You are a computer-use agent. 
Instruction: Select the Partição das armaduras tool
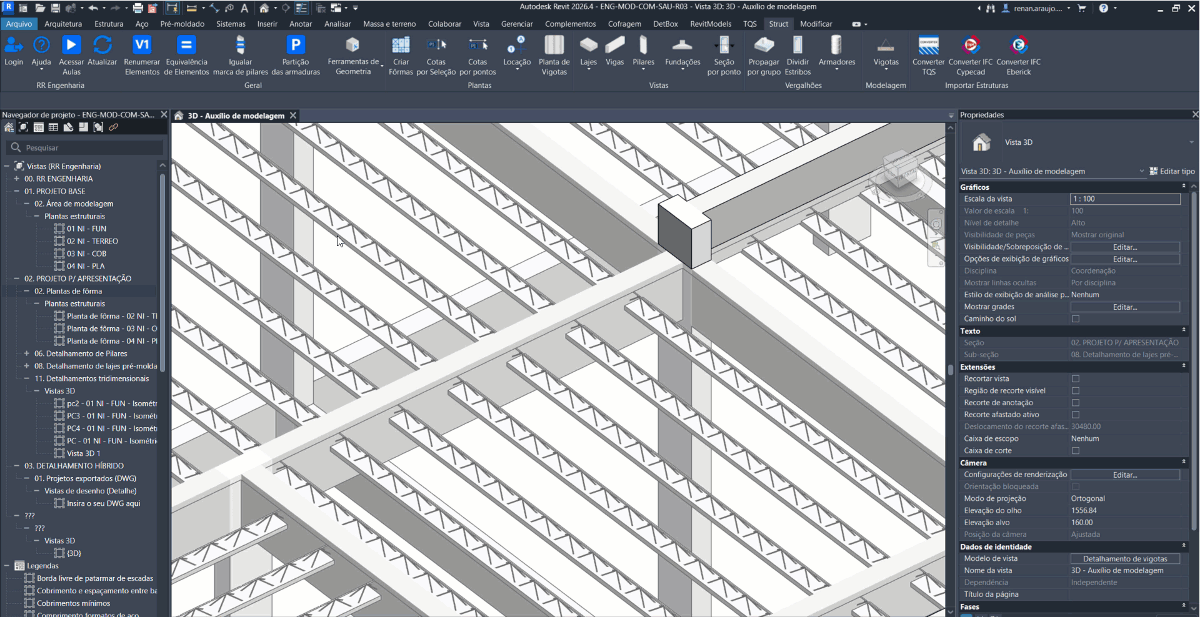tap(295, 46)
